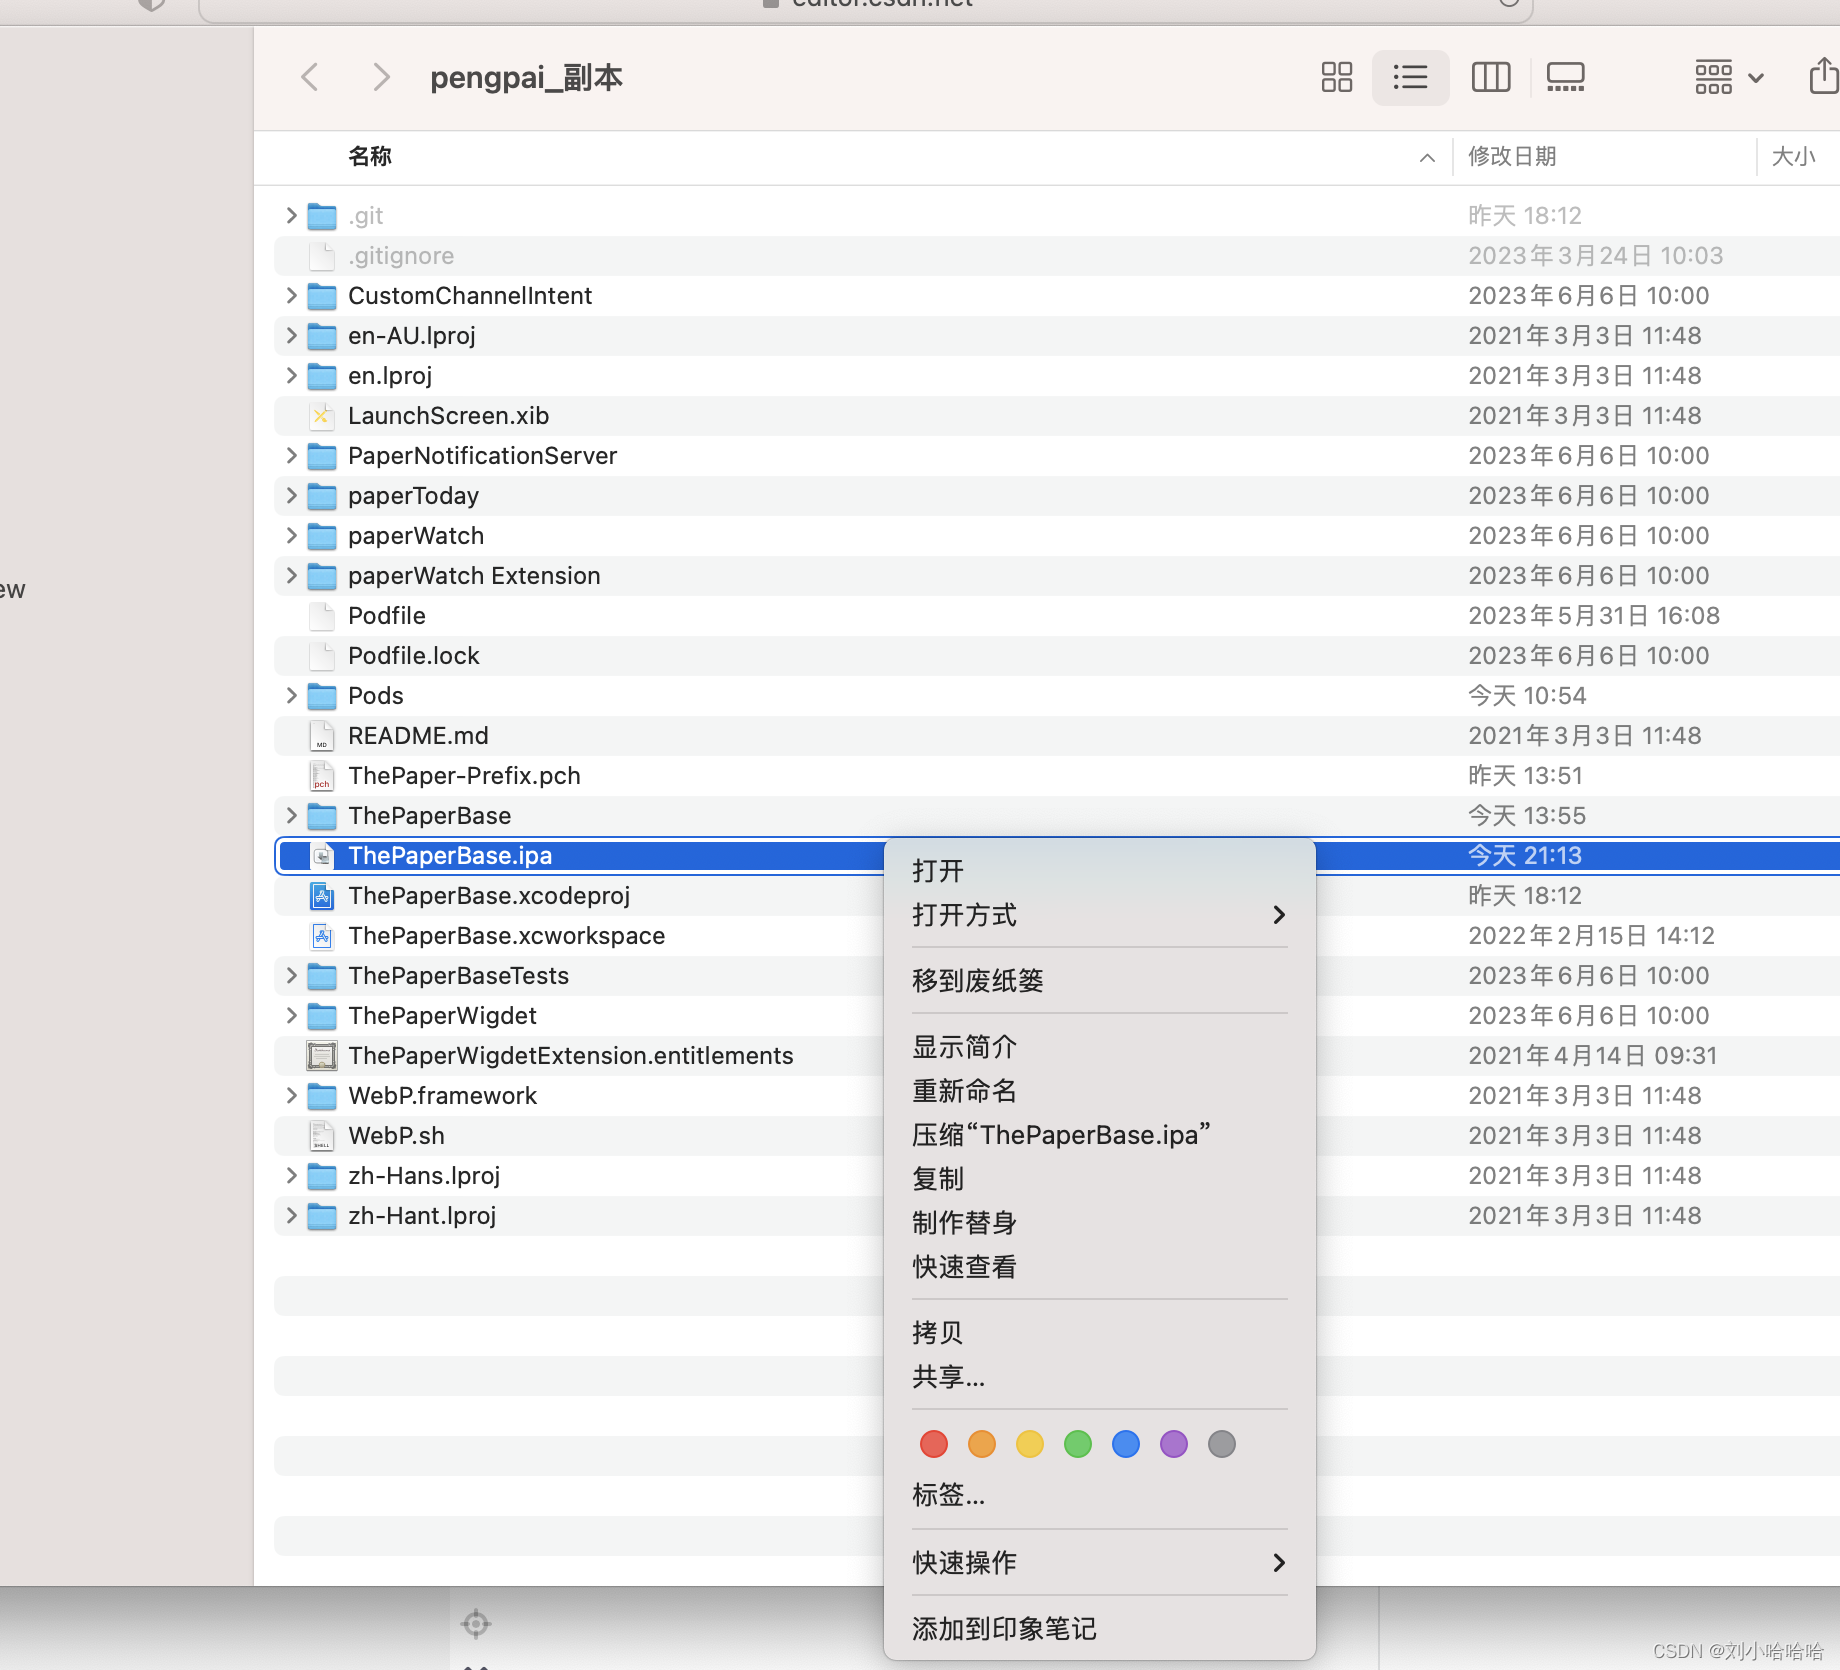Click the Podfile.lock document icon

coord(321,656)
